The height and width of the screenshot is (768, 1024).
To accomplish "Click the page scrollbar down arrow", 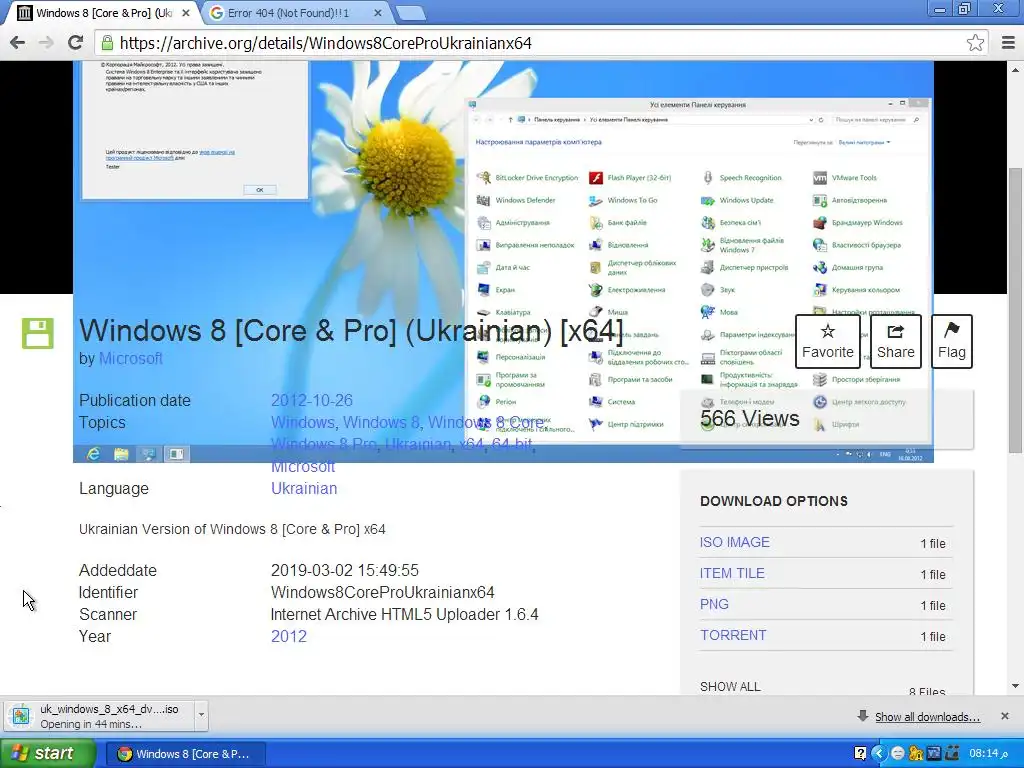I will (1016, 686).
